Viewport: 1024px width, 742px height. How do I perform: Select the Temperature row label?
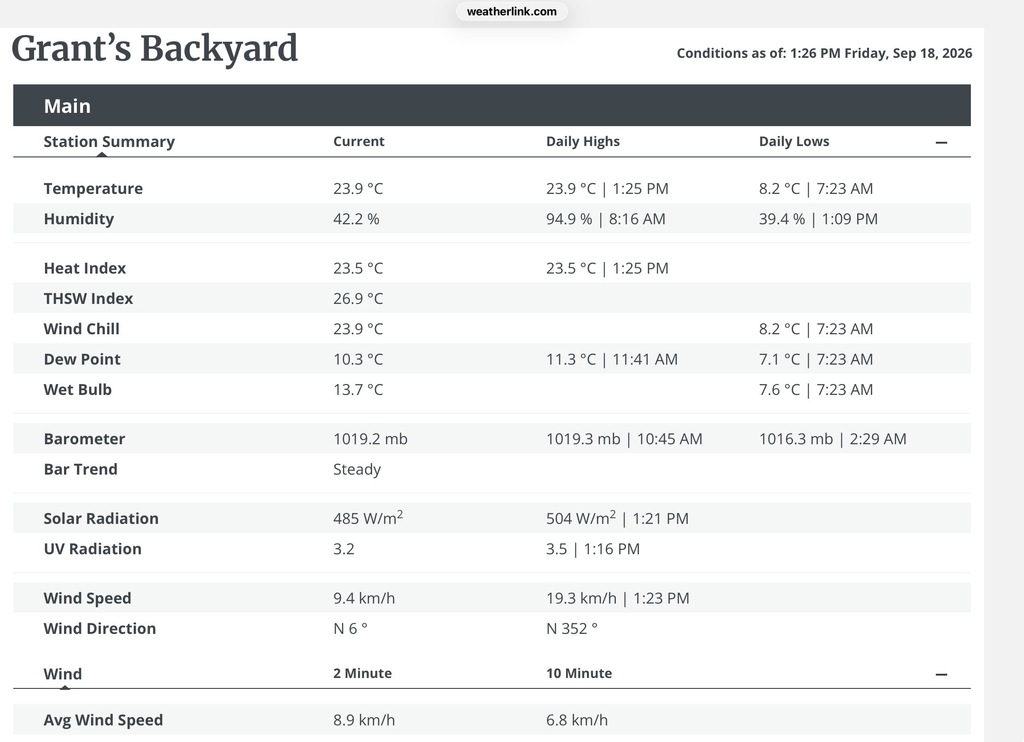click(93, 189)
